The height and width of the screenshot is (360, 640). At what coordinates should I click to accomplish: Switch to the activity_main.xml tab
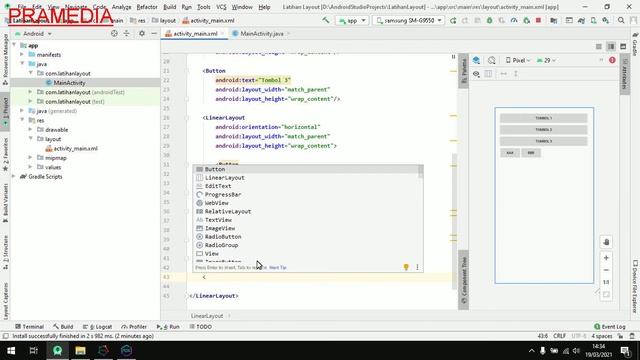tap(195, 33)
